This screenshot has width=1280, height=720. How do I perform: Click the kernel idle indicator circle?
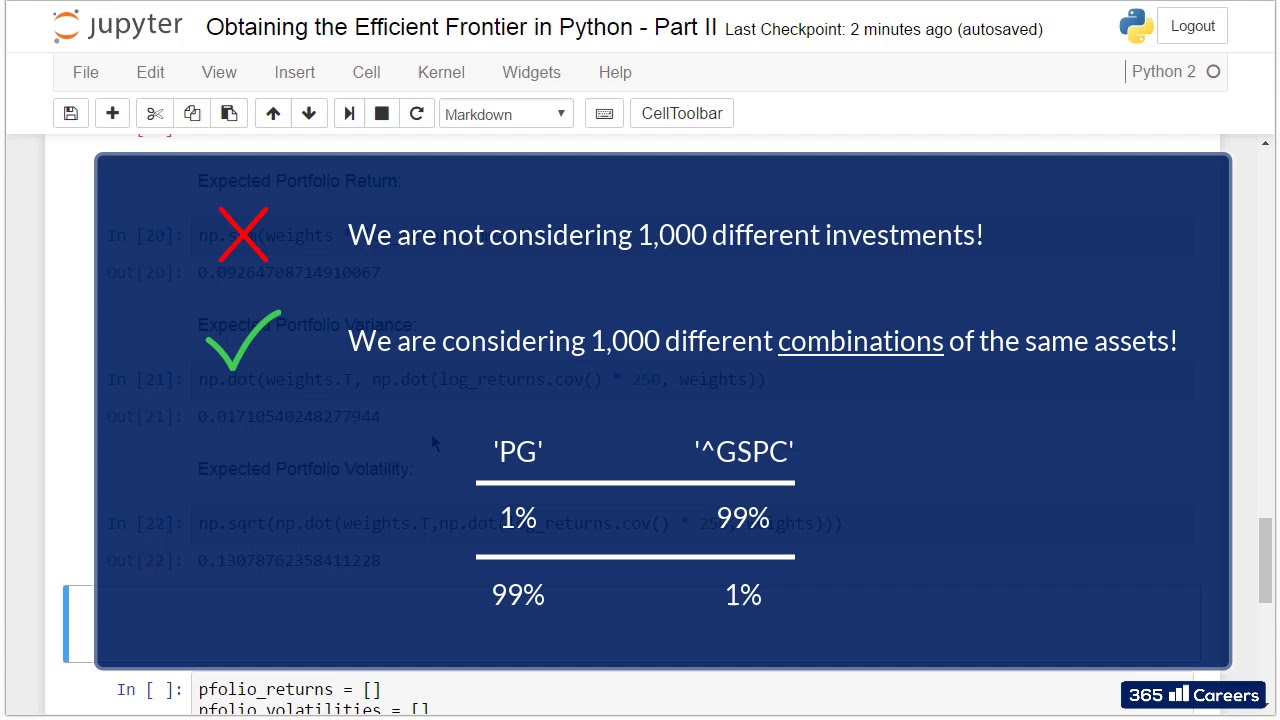point(1213,72)
